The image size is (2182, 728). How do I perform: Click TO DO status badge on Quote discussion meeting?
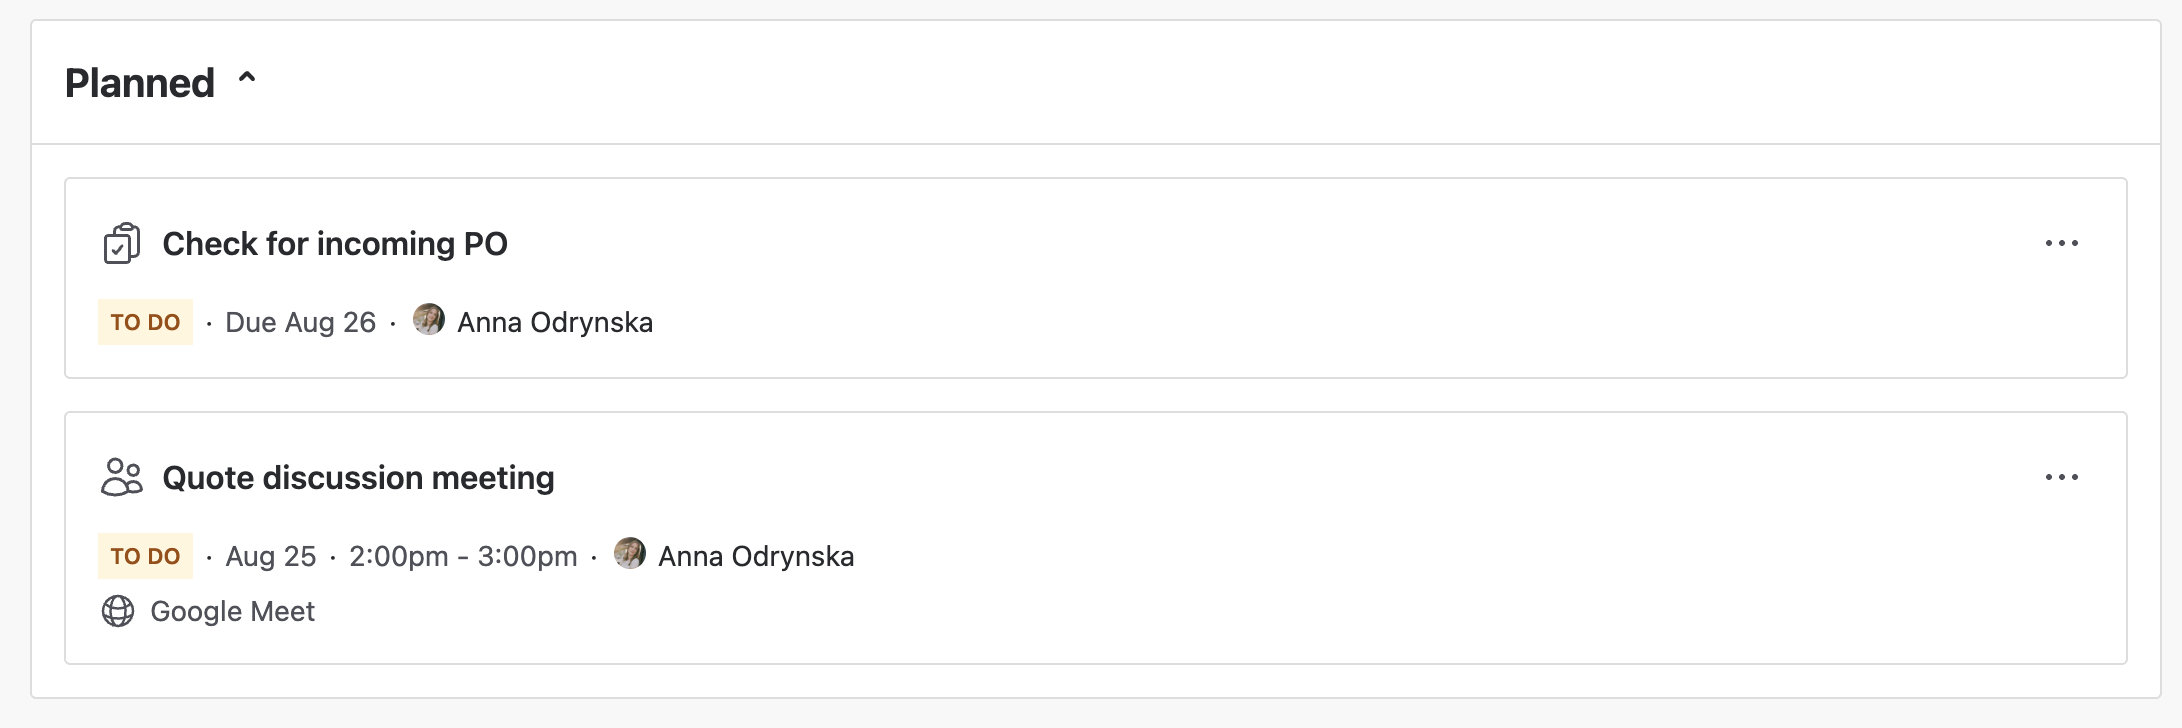pos(145,556)
